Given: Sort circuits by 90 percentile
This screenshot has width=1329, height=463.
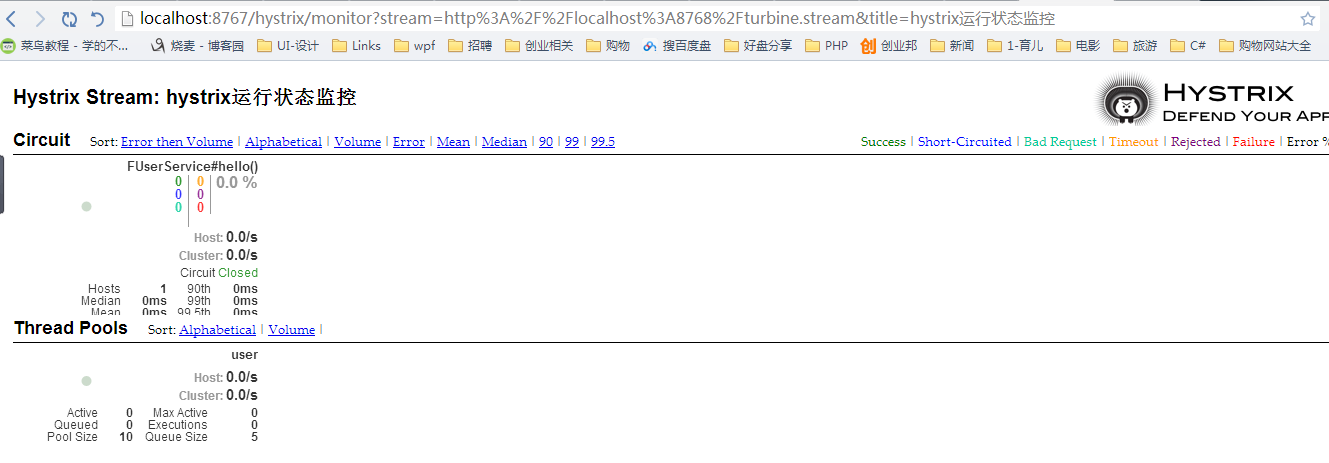Looking at the screenshot, I should [546, 142].
